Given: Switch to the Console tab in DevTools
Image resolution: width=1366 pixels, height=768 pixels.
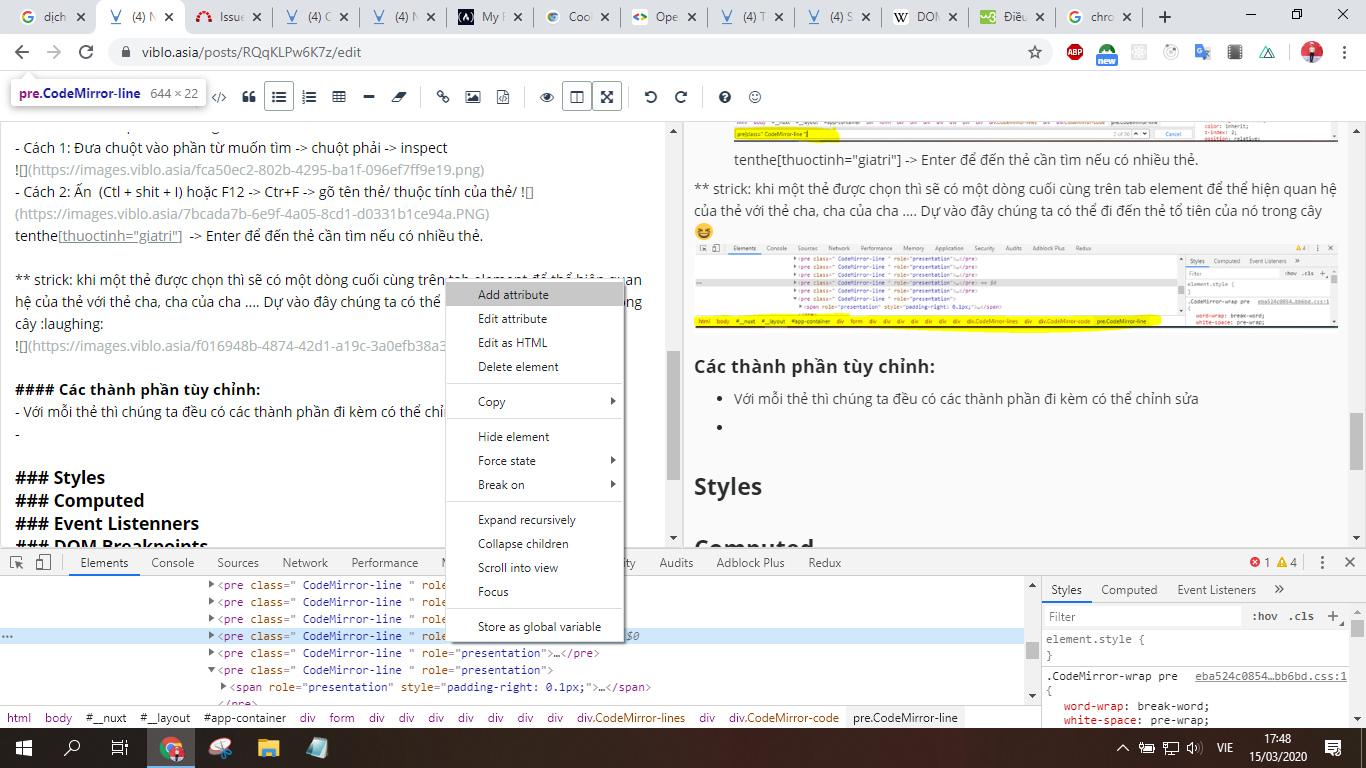Looking at the screenshot, I should click(173, 563).
